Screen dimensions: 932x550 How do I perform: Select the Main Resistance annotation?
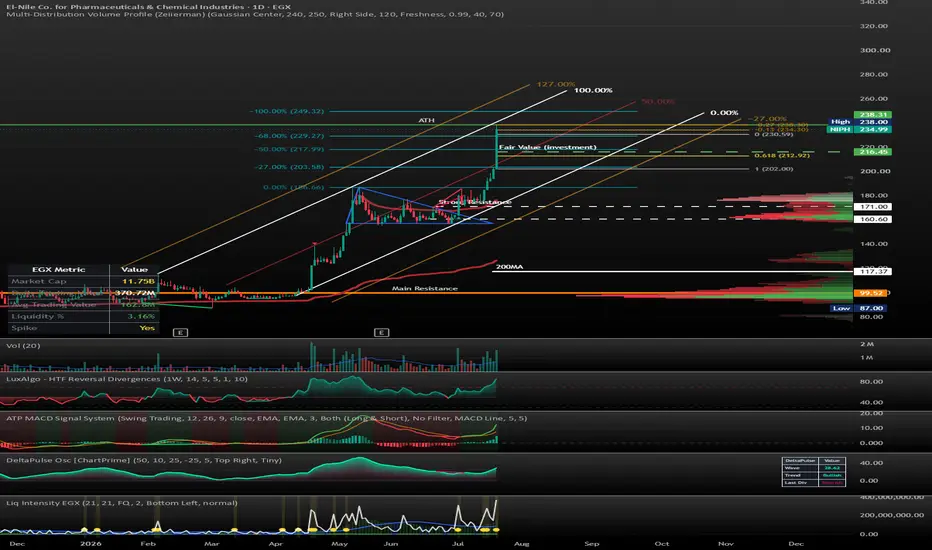[x=424, y=288]
